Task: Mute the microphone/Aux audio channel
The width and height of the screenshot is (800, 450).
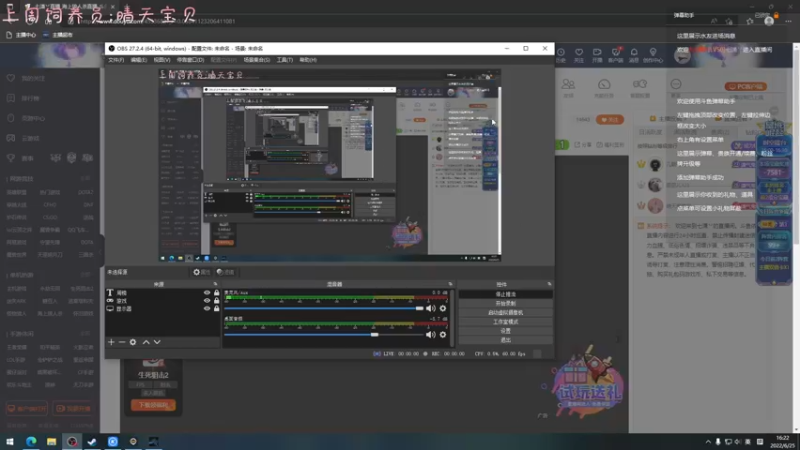Action: pos(431,308)
